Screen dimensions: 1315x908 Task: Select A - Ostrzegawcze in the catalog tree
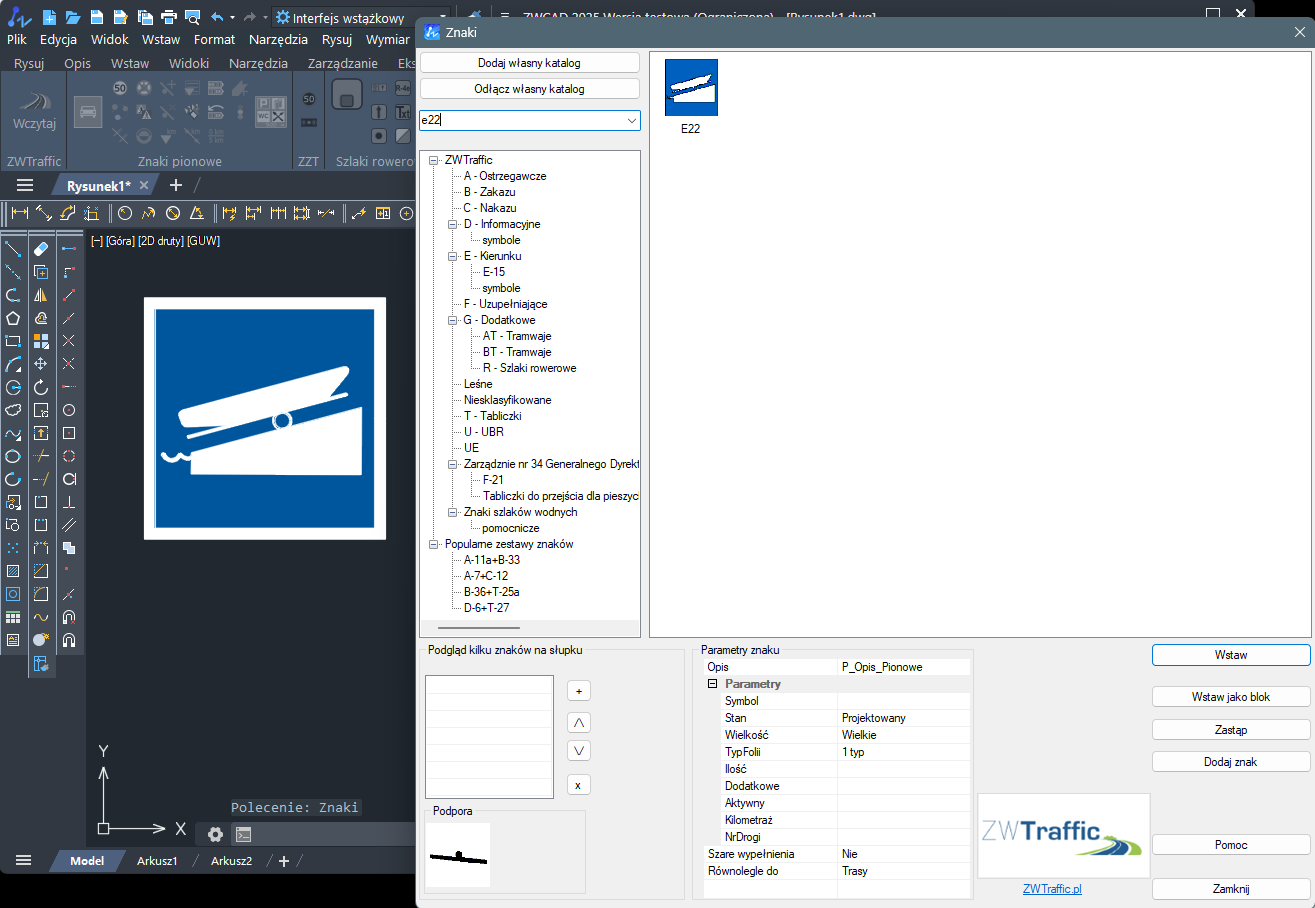pos(504,176)
